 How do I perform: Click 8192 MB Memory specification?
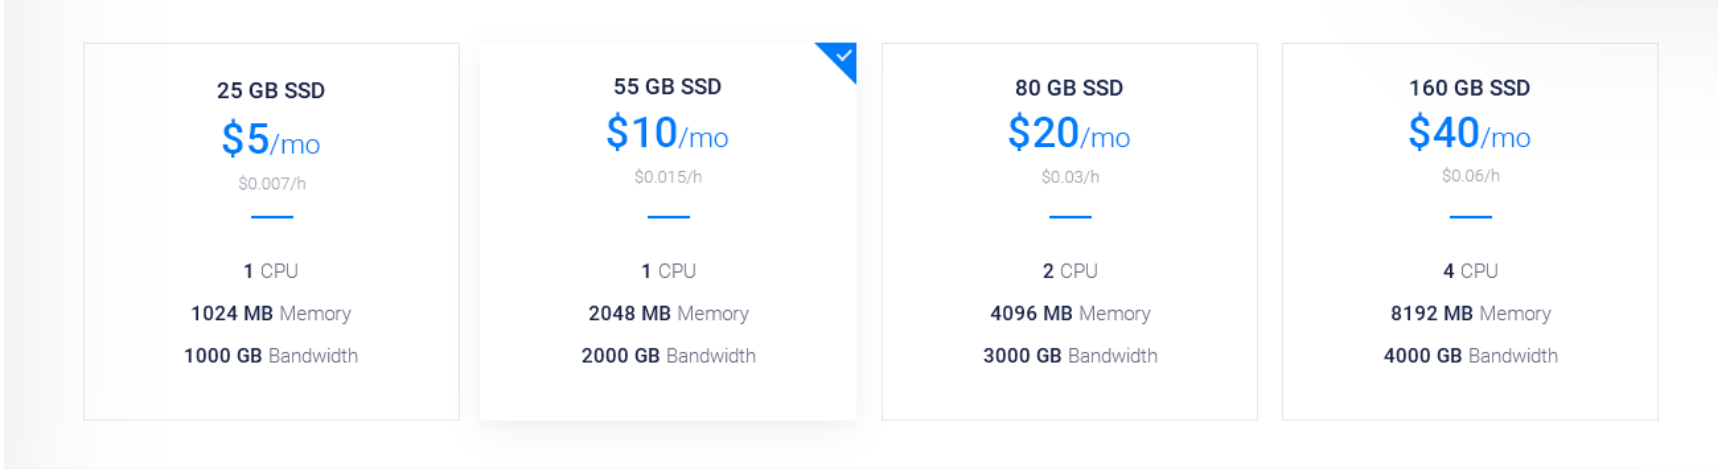pos(1470,314)
